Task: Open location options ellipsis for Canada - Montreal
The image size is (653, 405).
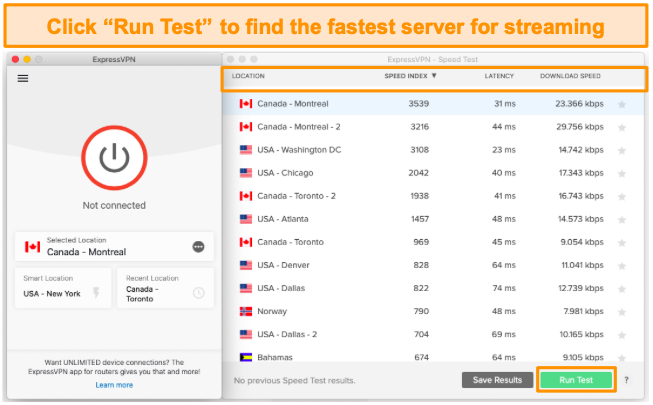Action: [199, 247]
